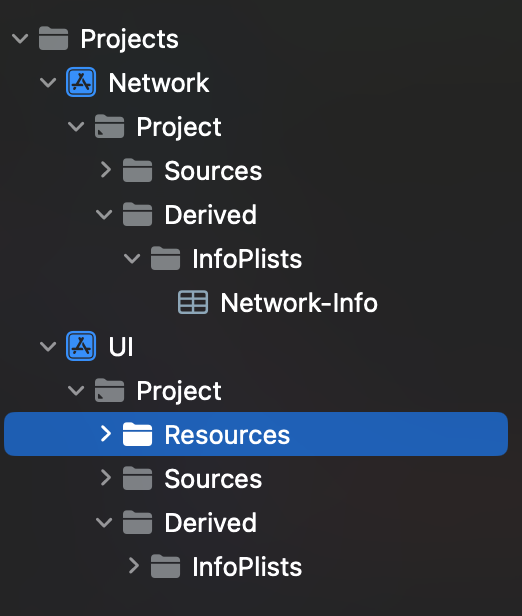Click the Network Xcode project icon
The width and height of the screenshot is (522, 616).
[81, 82]
